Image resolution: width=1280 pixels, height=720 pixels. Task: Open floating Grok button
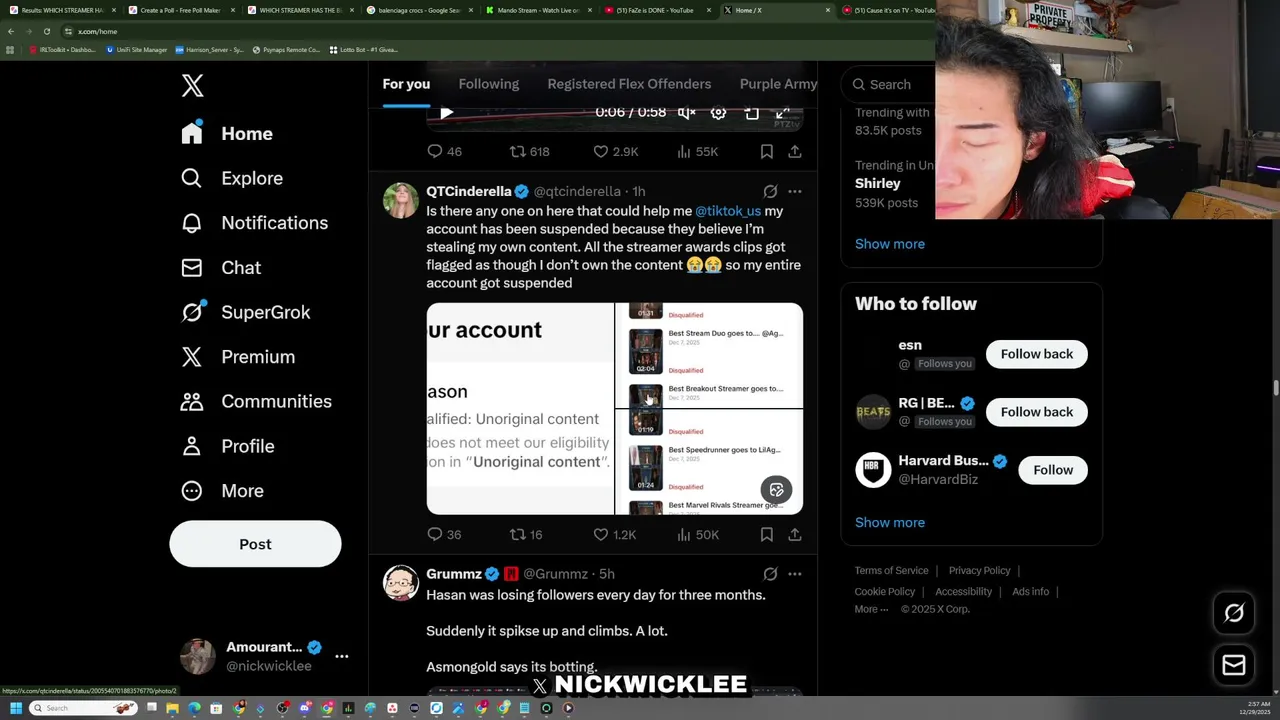click(1234, 613)
